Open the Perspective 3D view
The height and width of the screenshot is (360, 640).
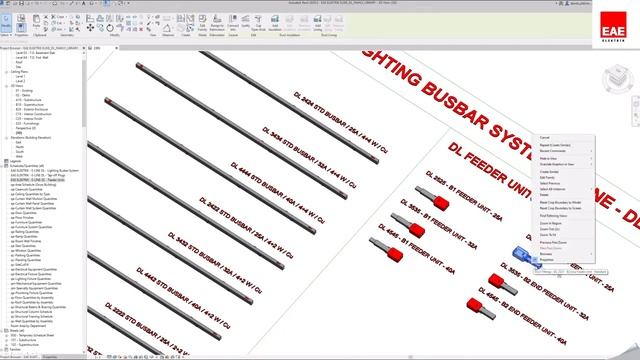26,128
